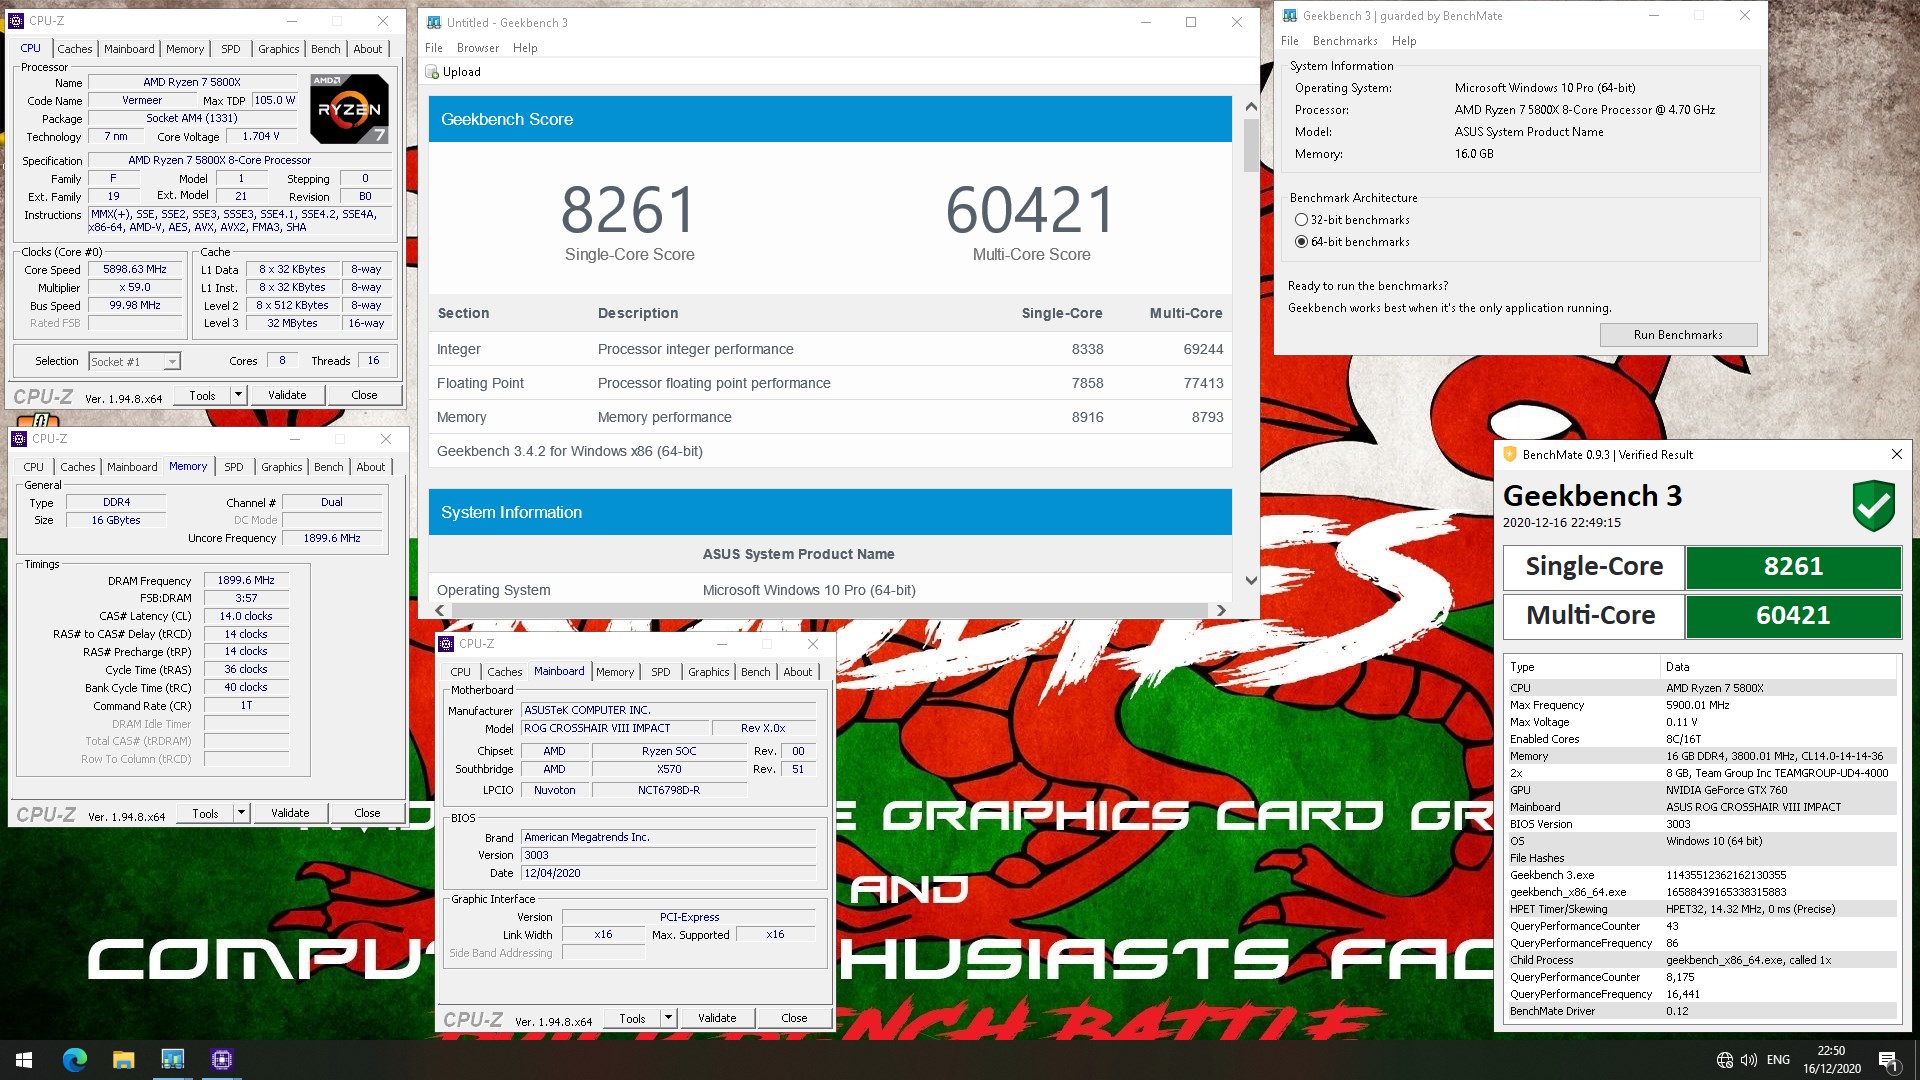This screenshot has height=1080, width=1920.
Task: Open Help menu in BenchMate Geekbench window
Action: click(1404, 41)
